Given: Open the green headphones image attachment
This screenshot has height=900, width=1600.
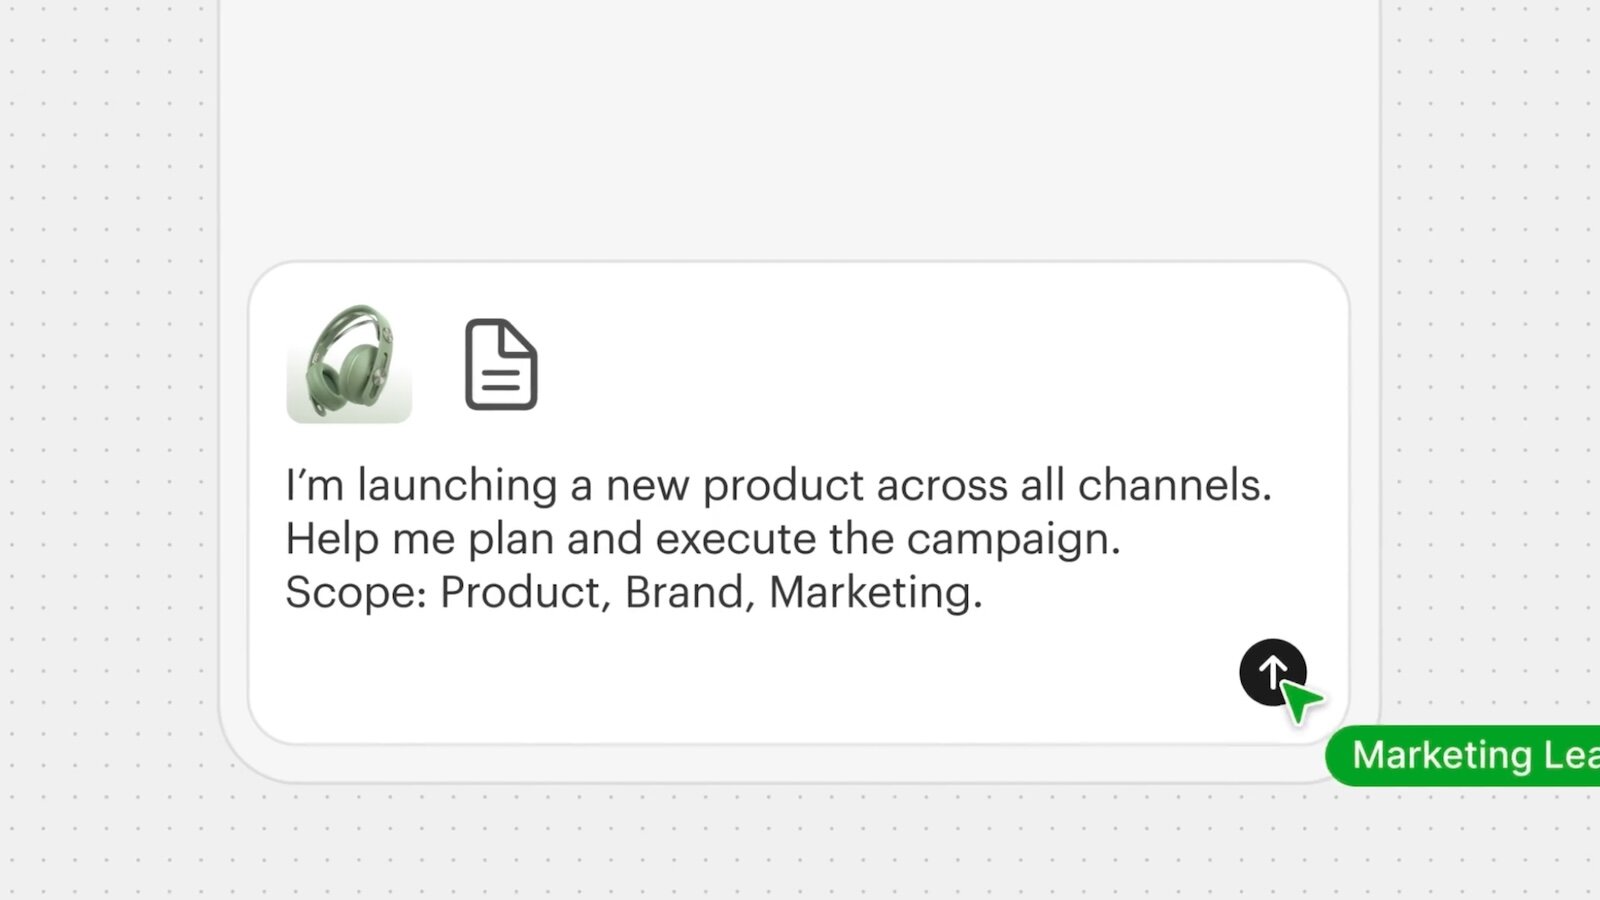Looking at the screenshot, I should tap(349, 363).
